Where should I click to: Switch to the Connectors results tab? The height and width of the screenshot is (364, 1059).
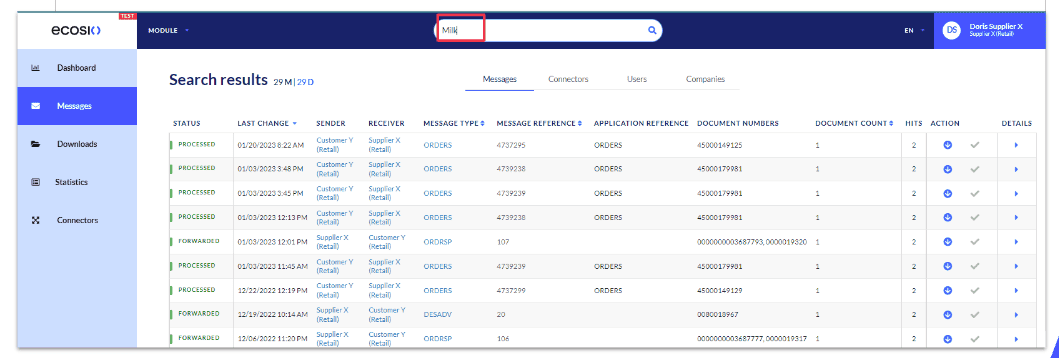point(568,79)
